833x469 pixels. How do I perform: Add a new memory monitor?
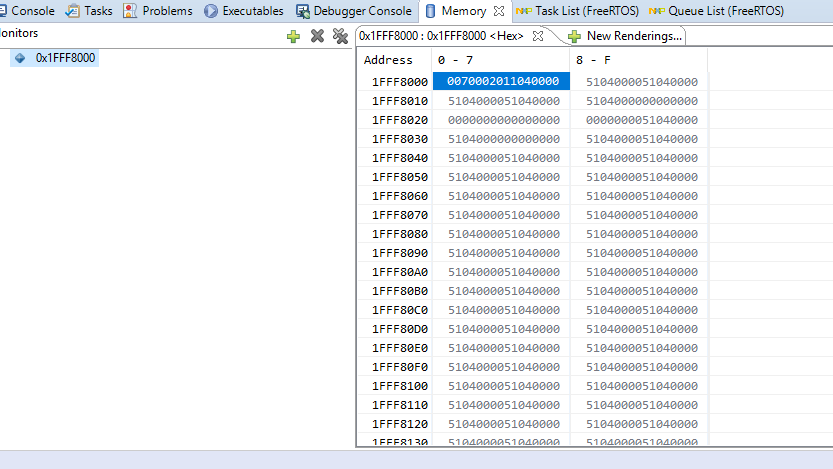pos(293,36)
